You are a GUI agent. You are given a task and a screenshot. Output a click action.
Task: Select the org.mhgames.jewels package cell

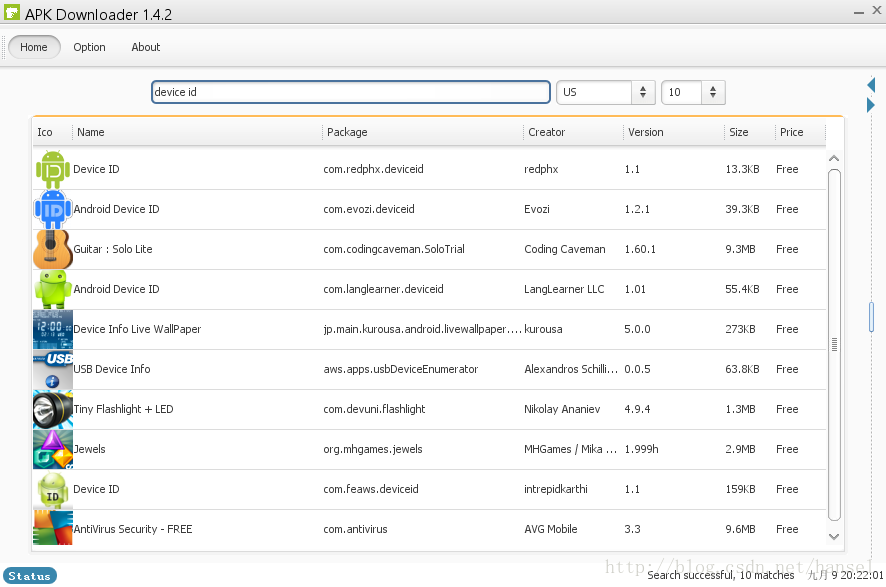pos(373,450)
